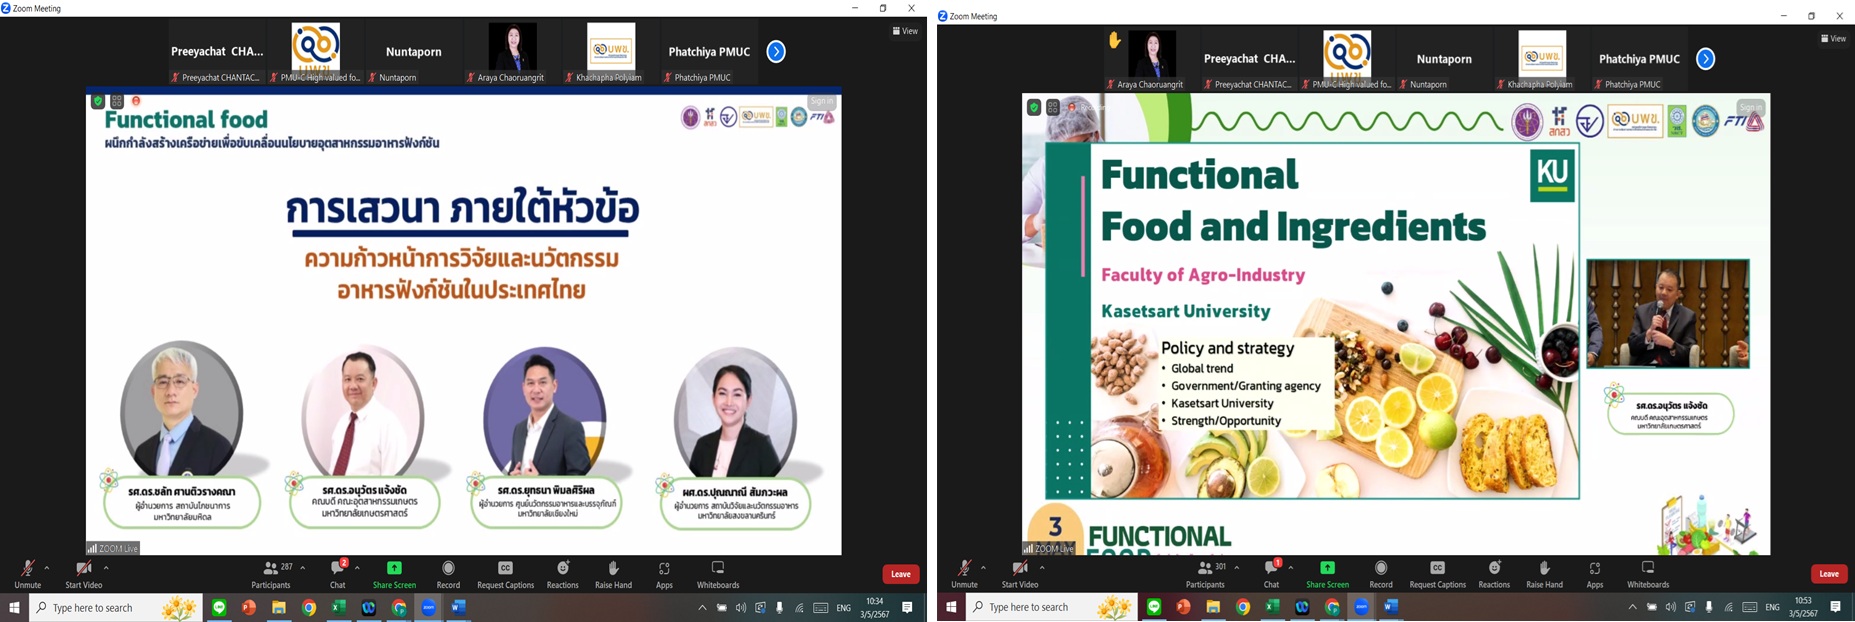Open notification center on right taskbar
The height and width of the screenshot is (622, 1855).
click(1835, 607)
